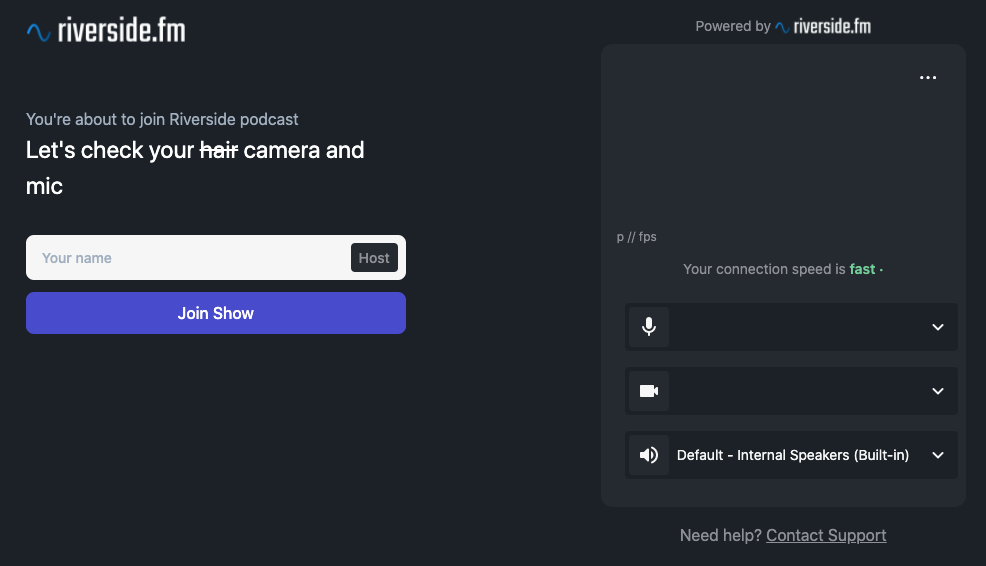
Task: Click the 'Need help?' text
Action: point(720,535)
